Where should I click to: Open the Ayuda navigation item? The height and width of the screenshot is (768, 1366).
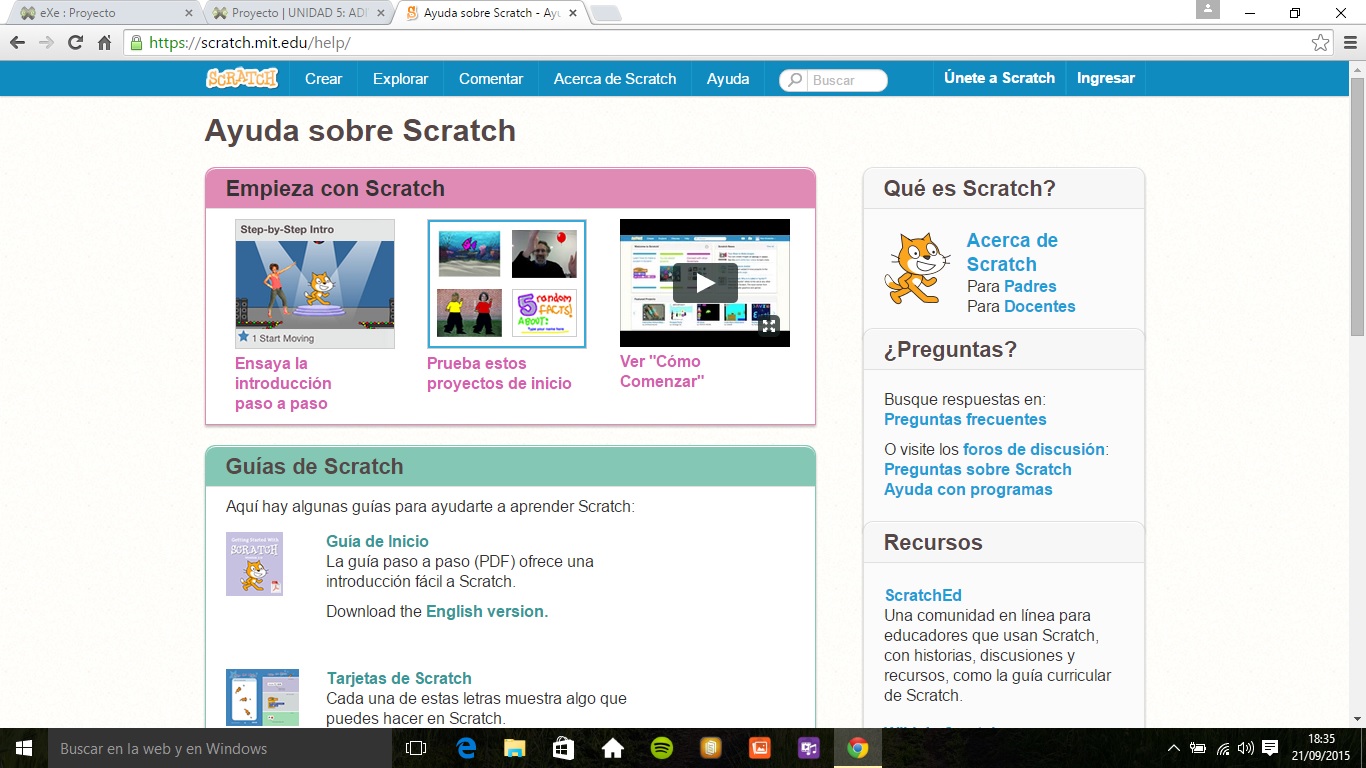[728, 79]
